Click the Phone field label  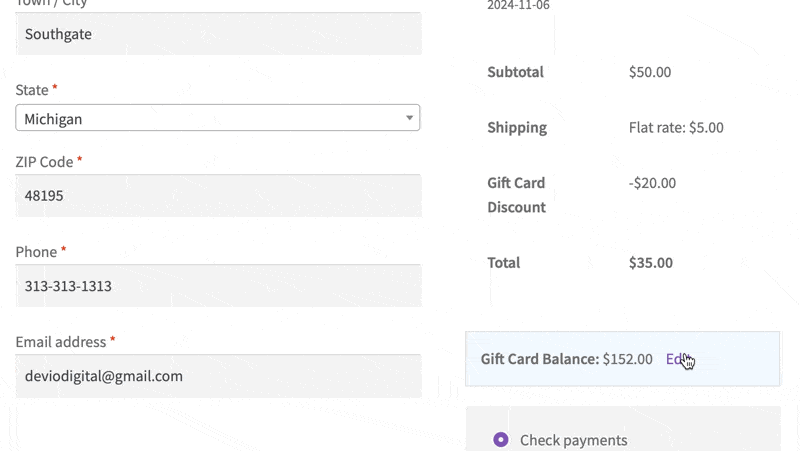(x=36, y=252)
